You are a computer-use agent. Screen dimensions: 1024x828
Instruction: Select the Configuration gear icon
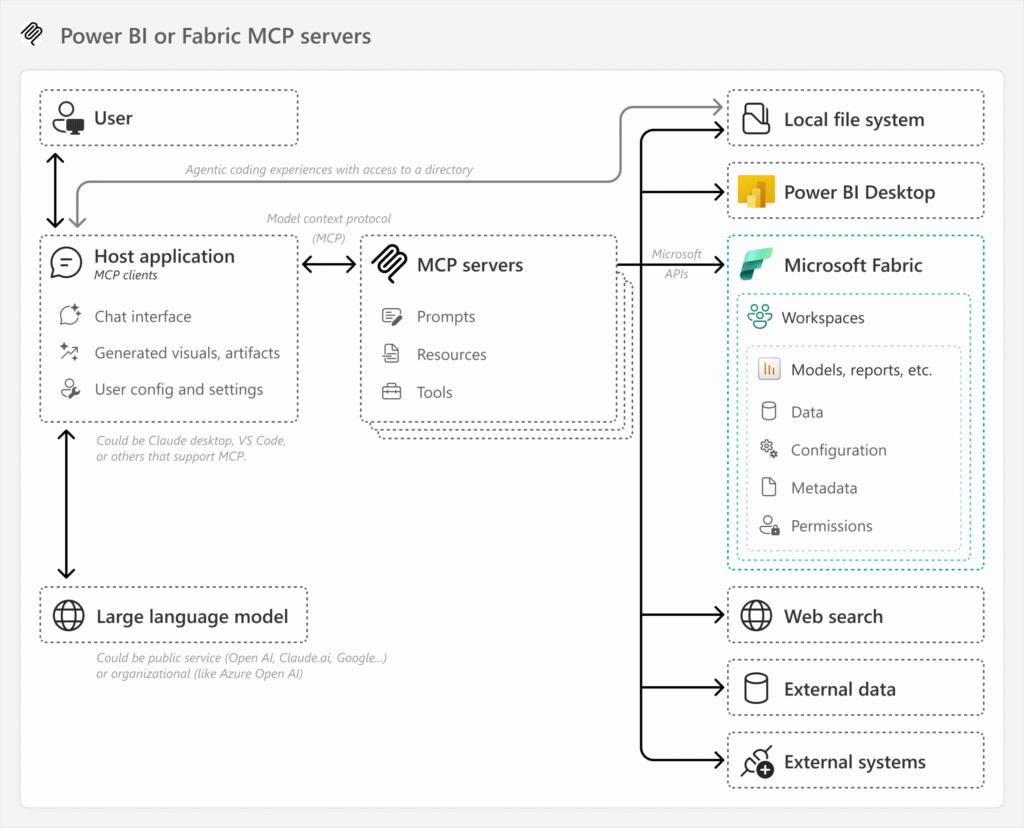click(770, 449)
